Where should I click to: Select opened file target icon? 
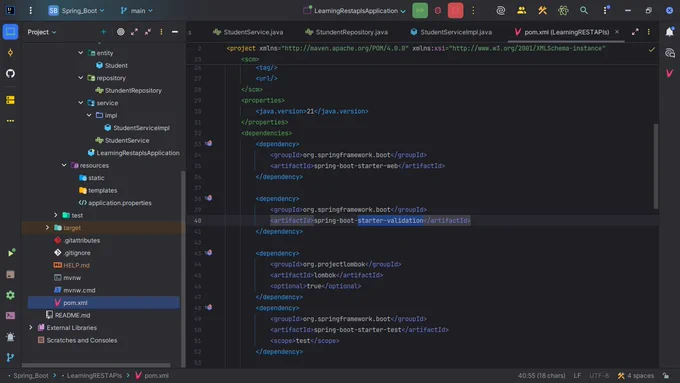tap(121, 32)
